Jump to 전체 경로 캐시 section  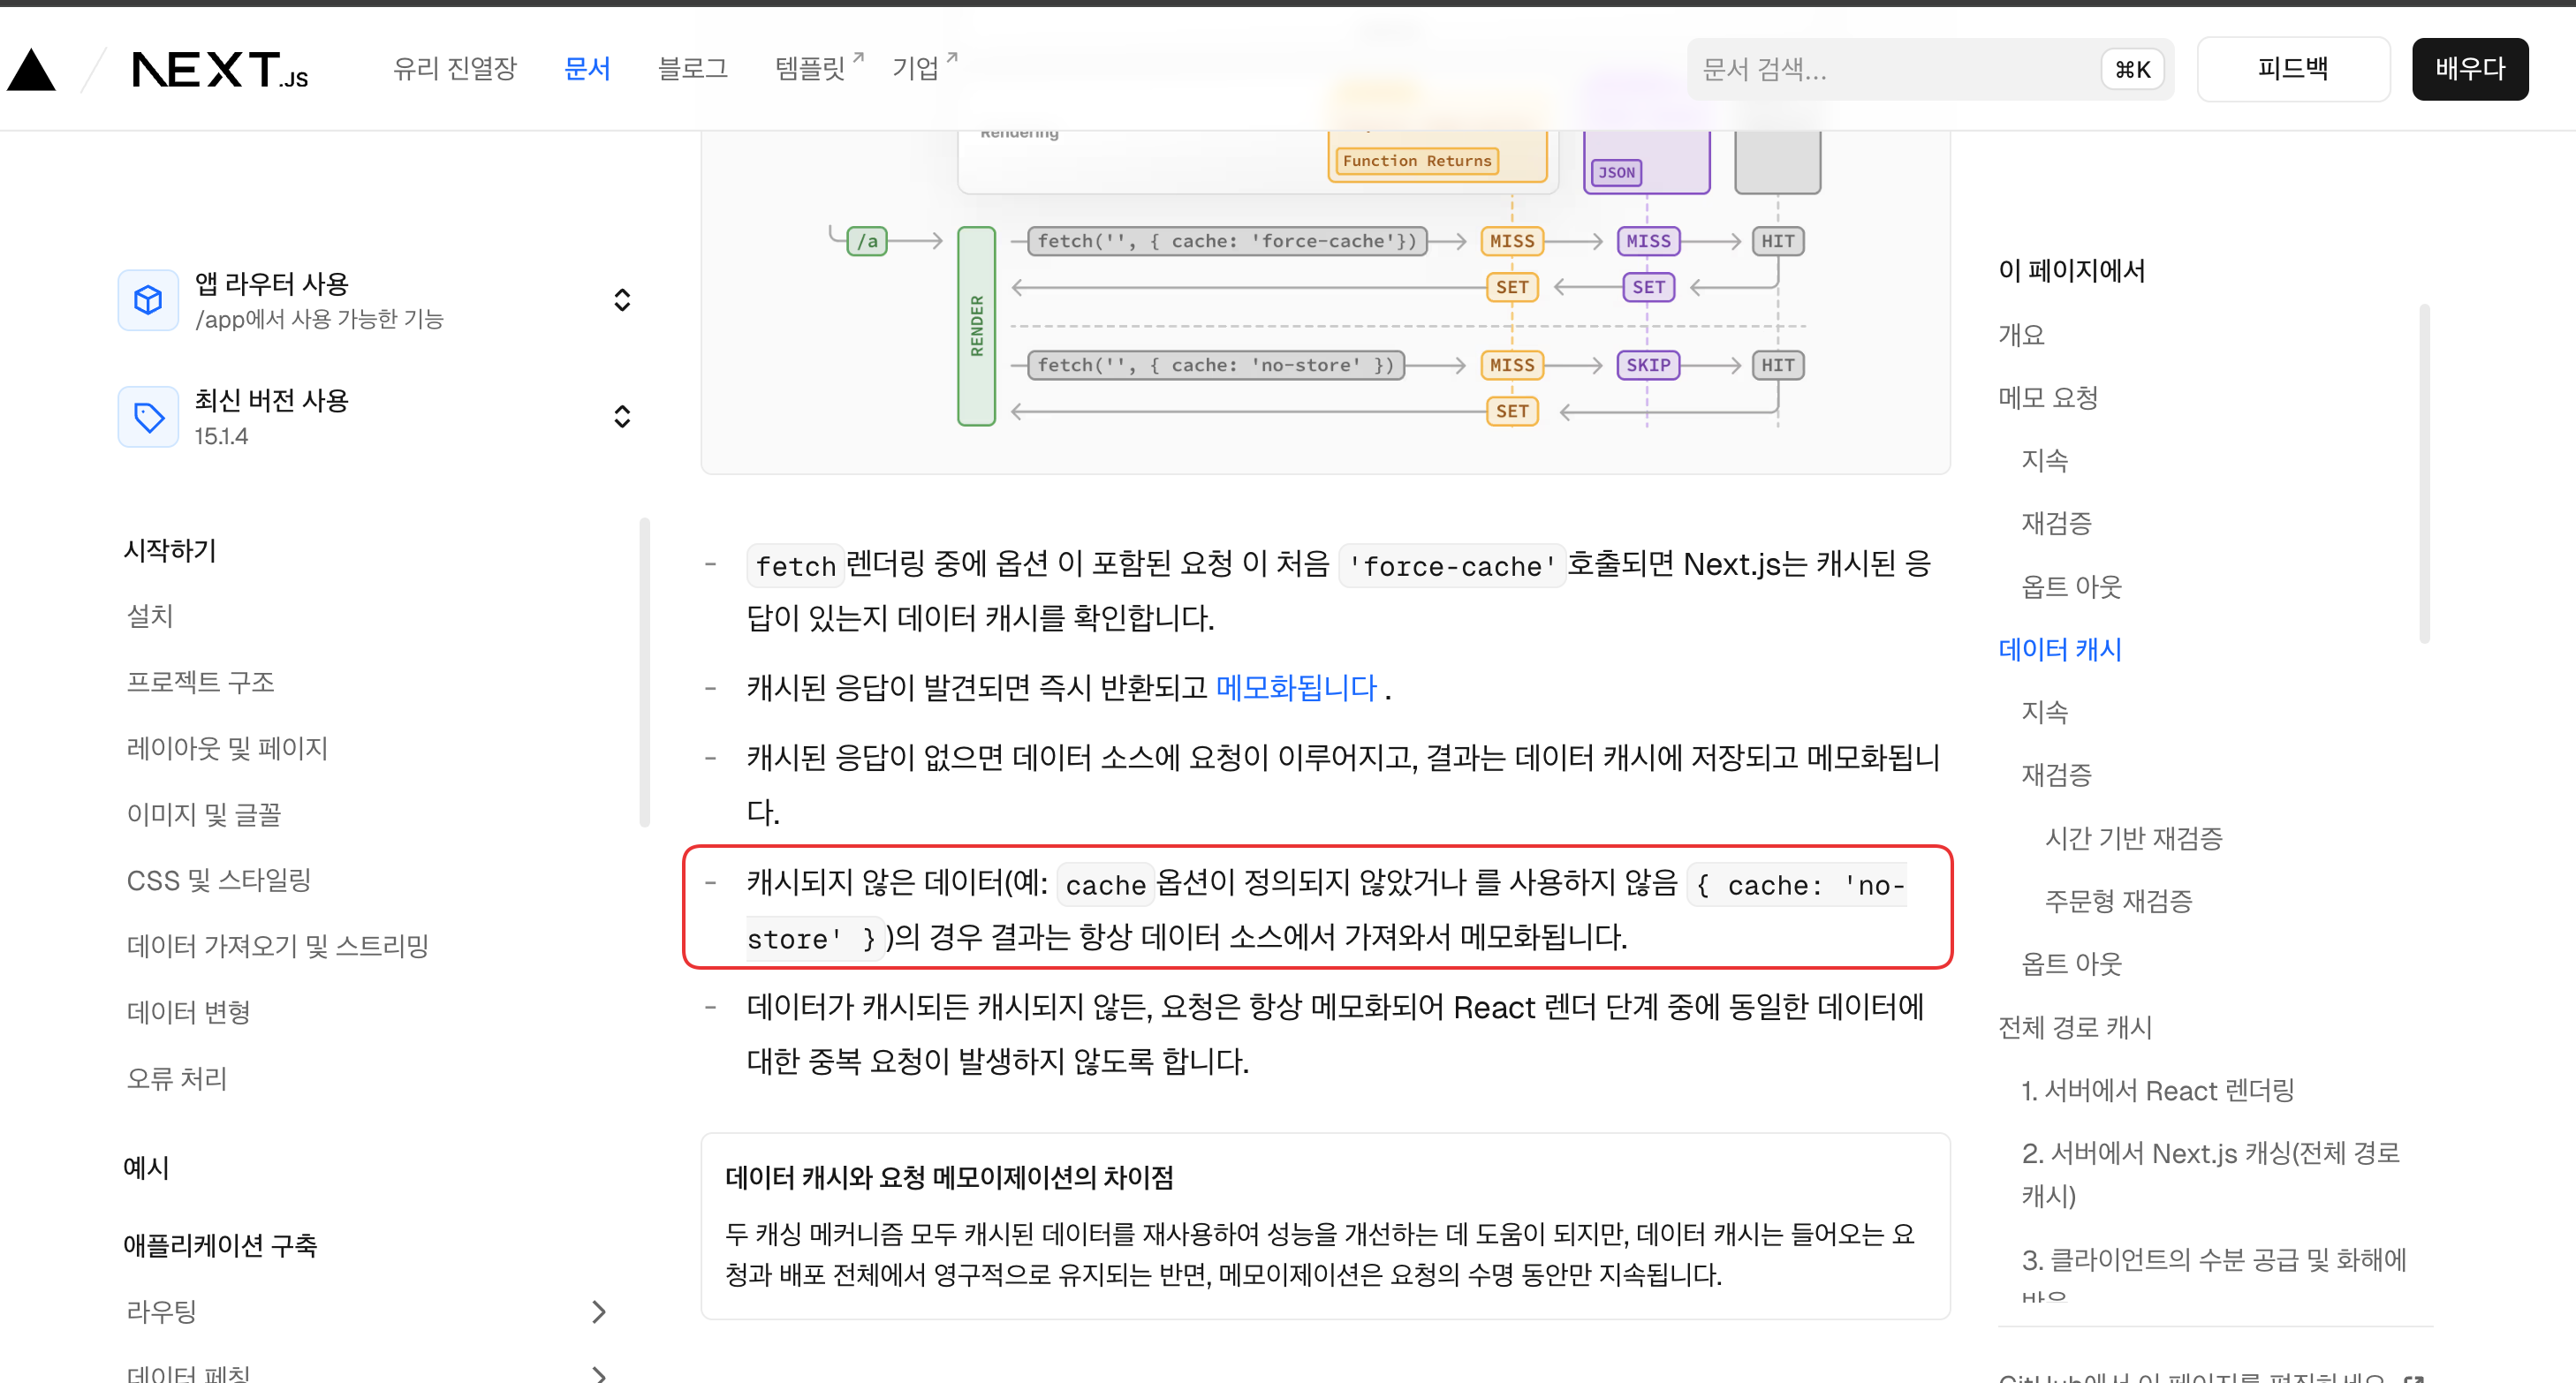2075,1027
